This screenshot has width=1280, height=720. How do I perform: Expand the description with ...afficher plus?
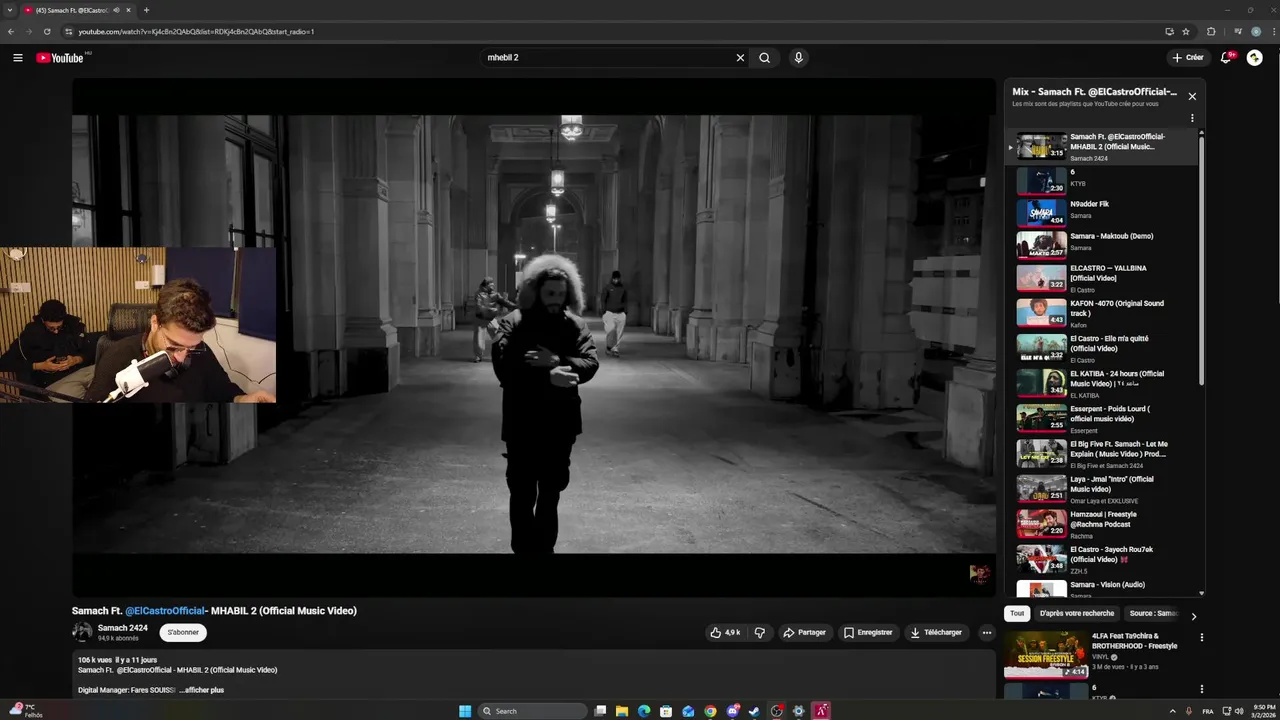tap(201, 690)
